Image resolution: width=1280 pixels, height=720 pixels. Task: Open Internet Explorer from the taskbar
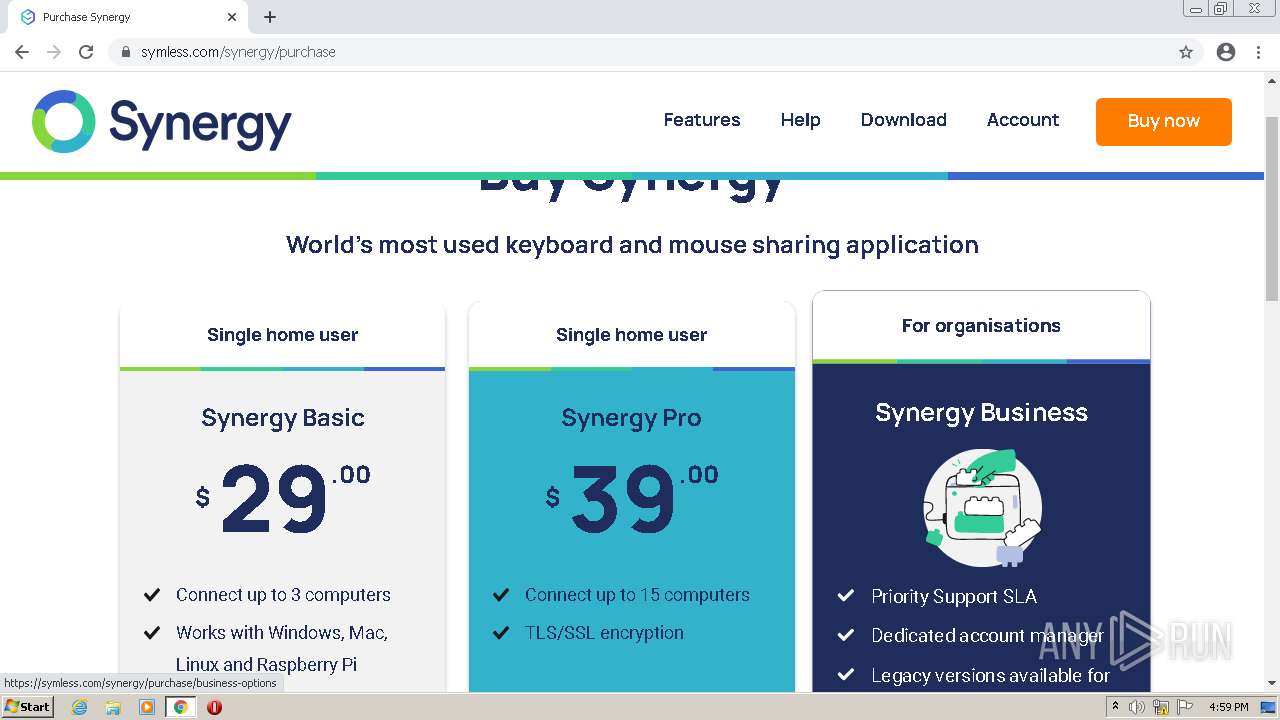(x=80, y=707)
